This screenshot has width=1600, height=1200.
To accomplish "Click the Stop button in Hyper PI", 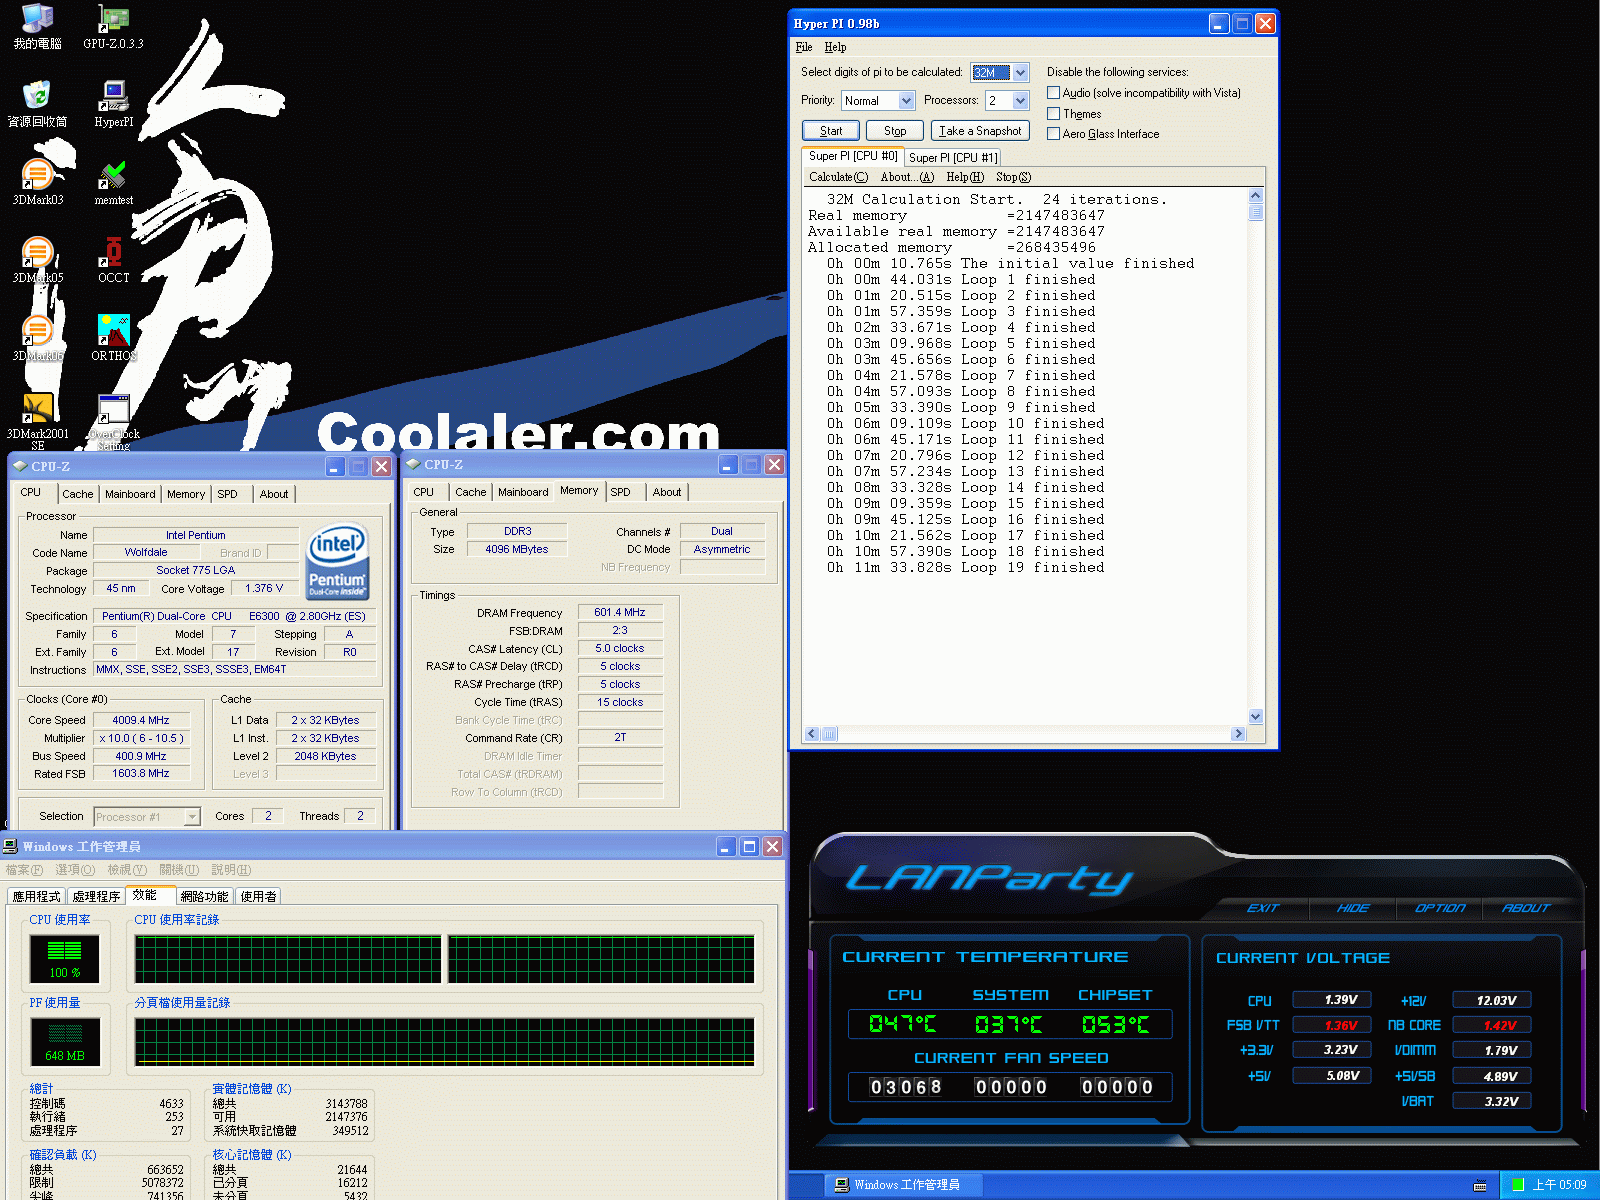I will pos(895,131).
